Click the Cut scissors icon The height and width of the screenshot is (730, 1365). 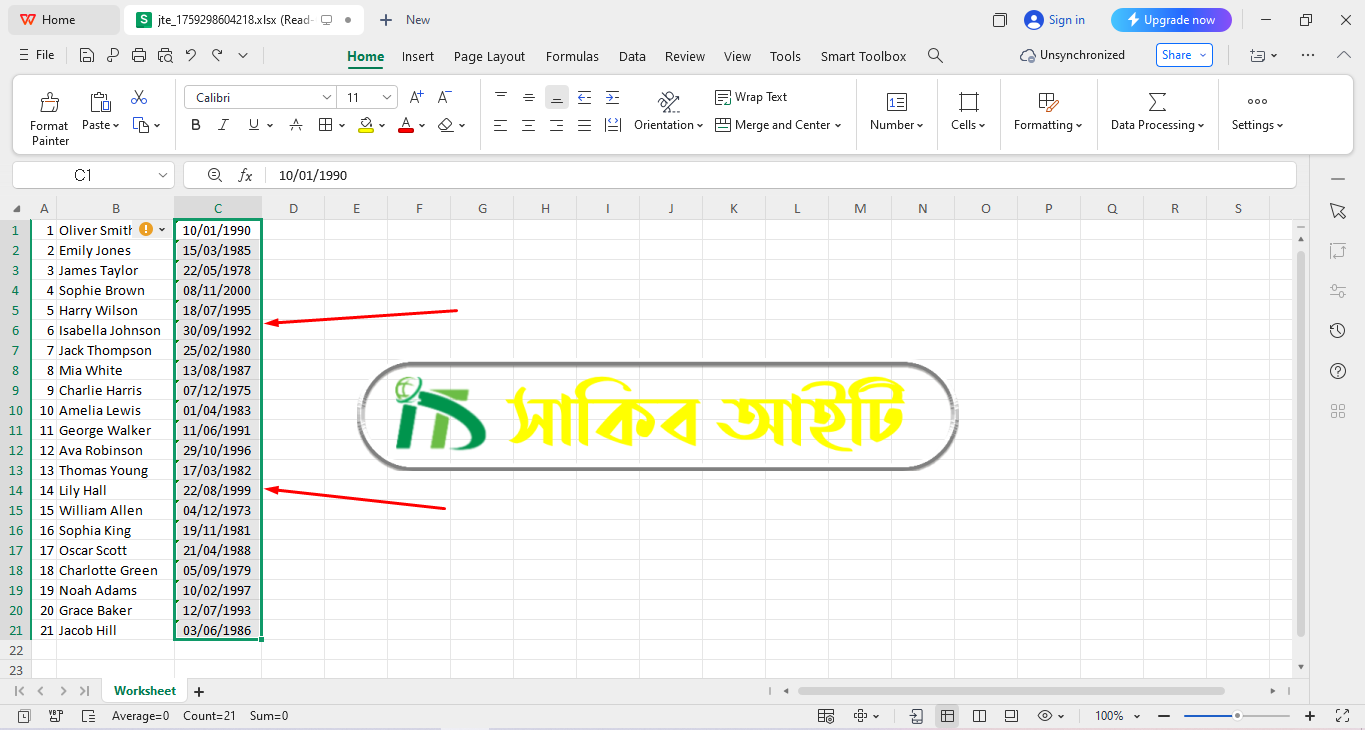139,97
